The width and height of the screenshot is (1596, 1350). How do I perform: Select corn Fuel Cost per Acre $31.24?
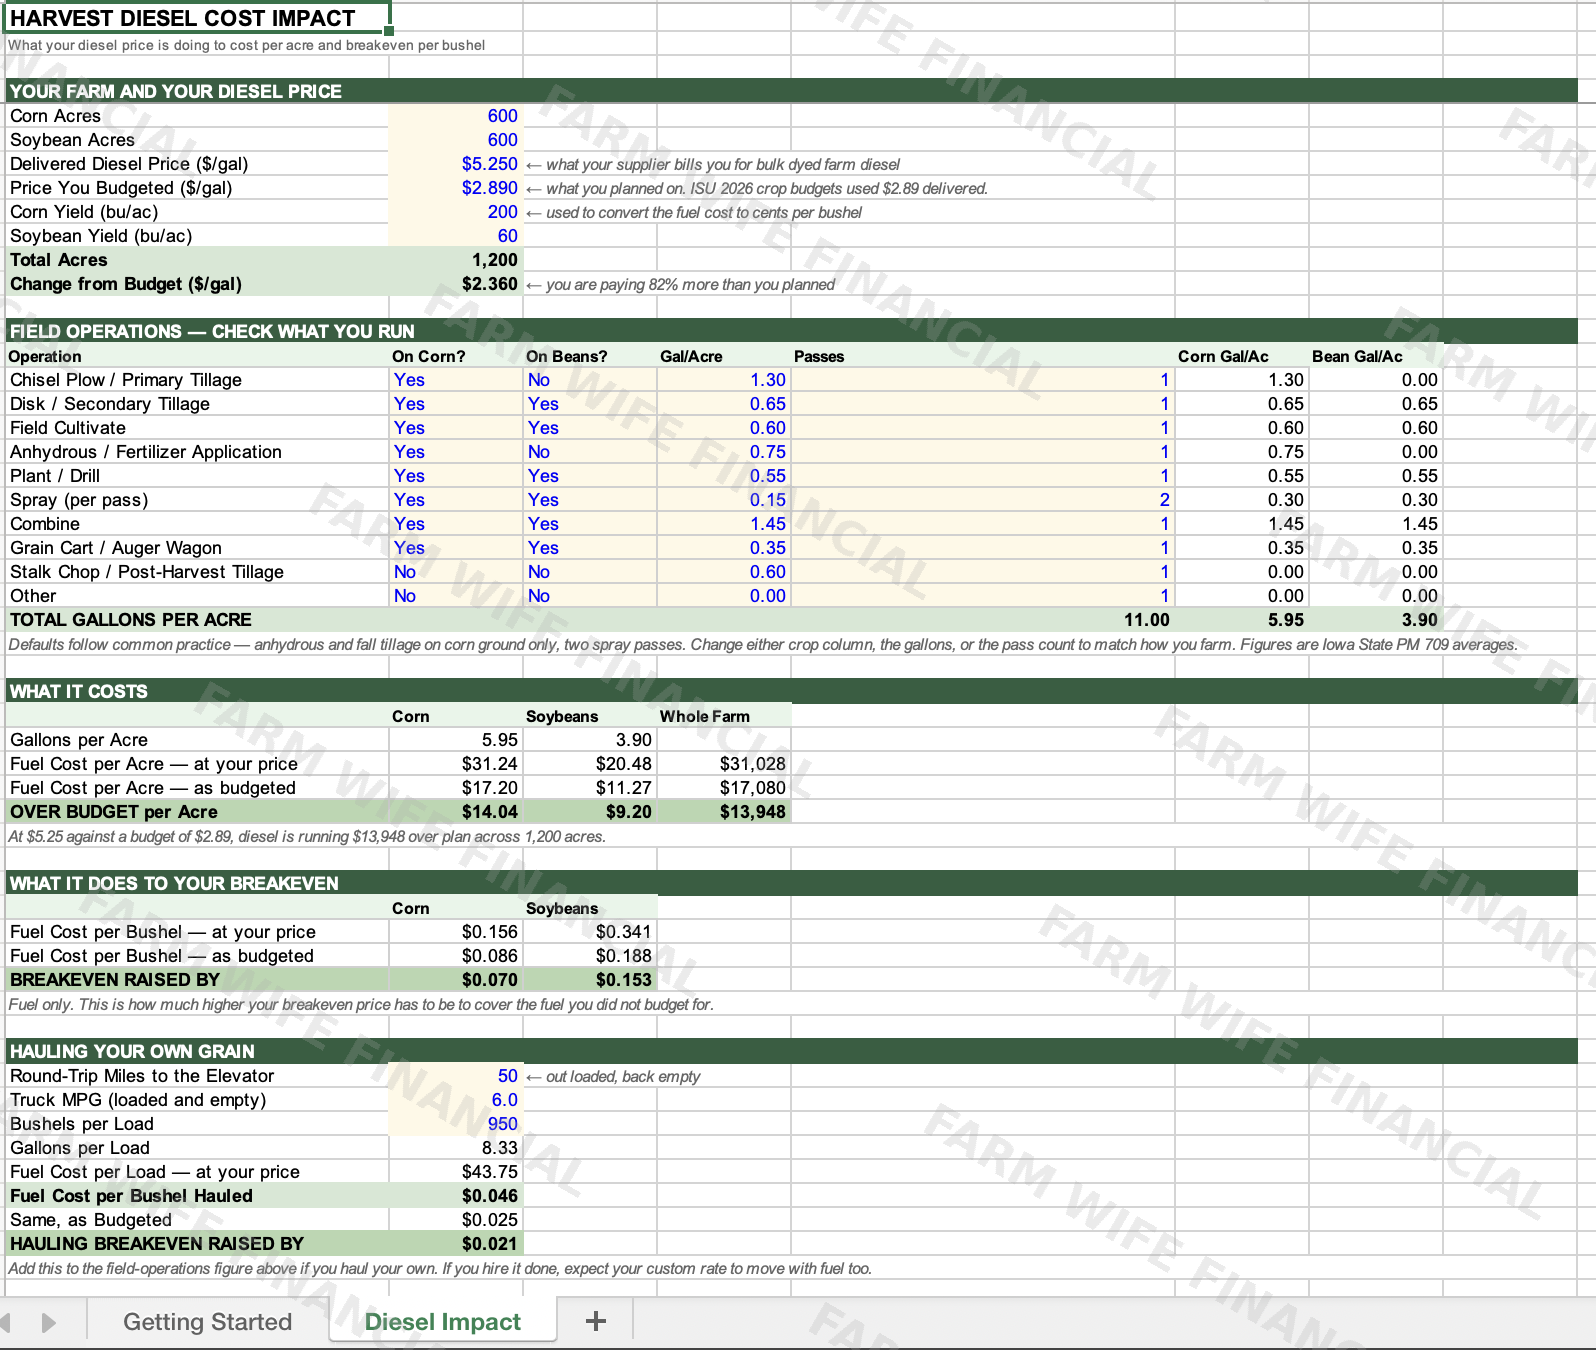point(456,764)
